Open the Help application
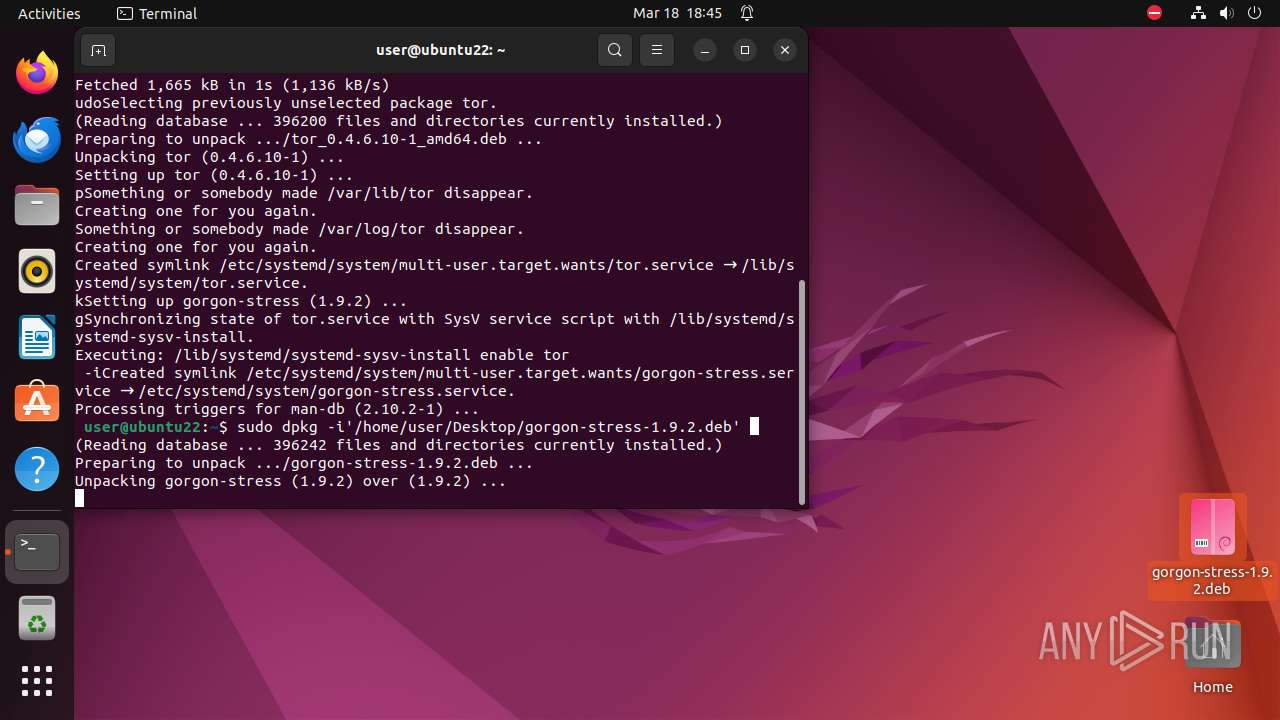1280x720 pixels. tap(37, 469)
